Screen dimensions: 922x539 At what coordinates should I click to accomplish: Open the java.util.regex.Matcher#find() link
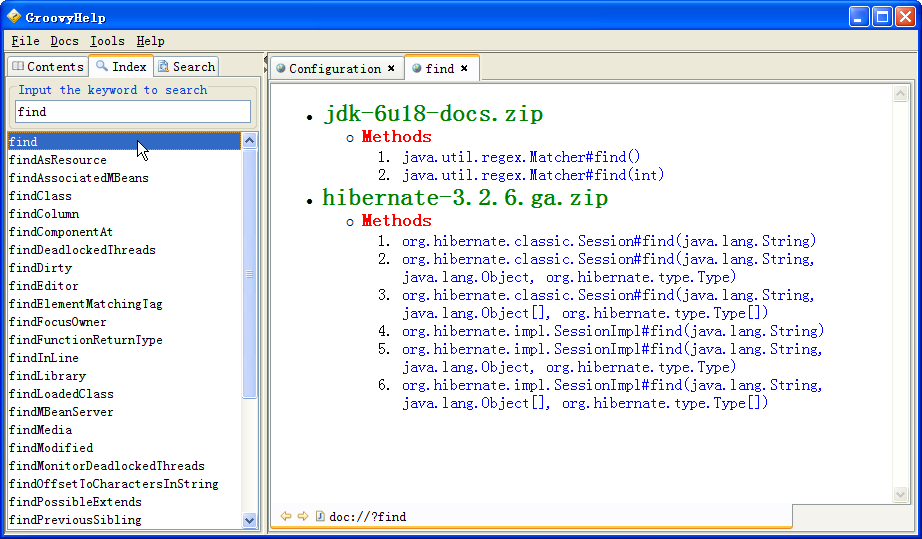click(521, 157)
